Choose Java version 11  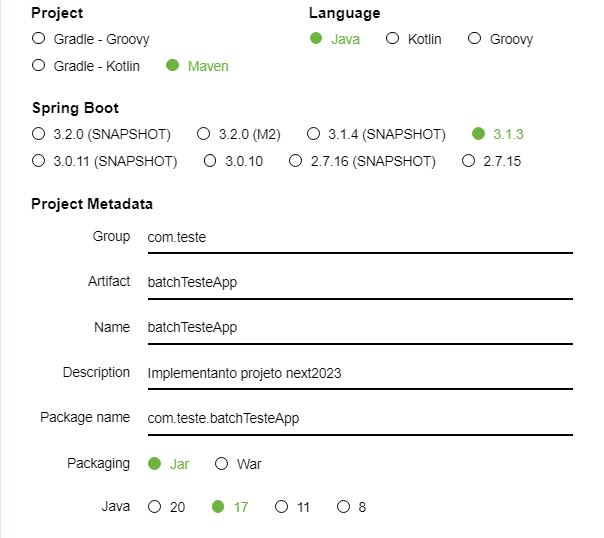coord(282,507)
